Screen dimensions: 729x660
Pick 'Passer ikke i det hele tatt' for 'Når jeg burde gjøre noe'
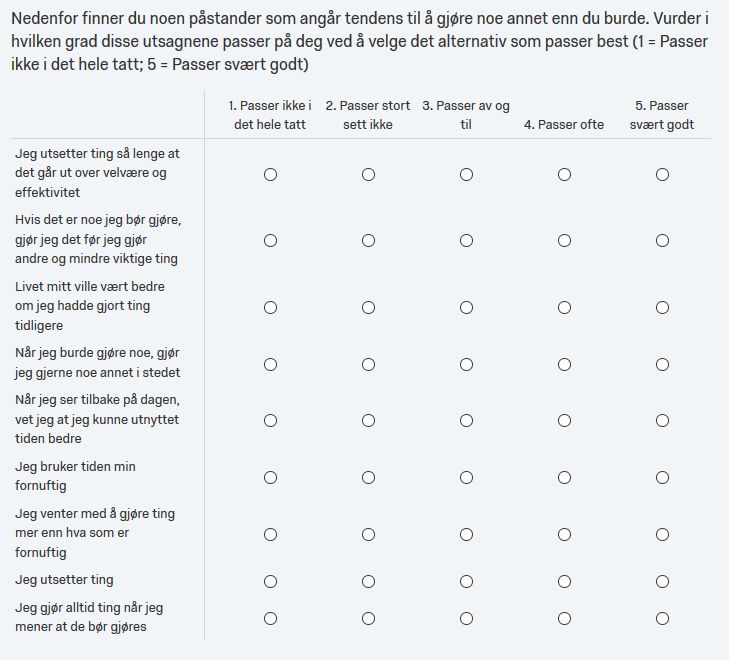pyautogui.click(x=270, y=364)
